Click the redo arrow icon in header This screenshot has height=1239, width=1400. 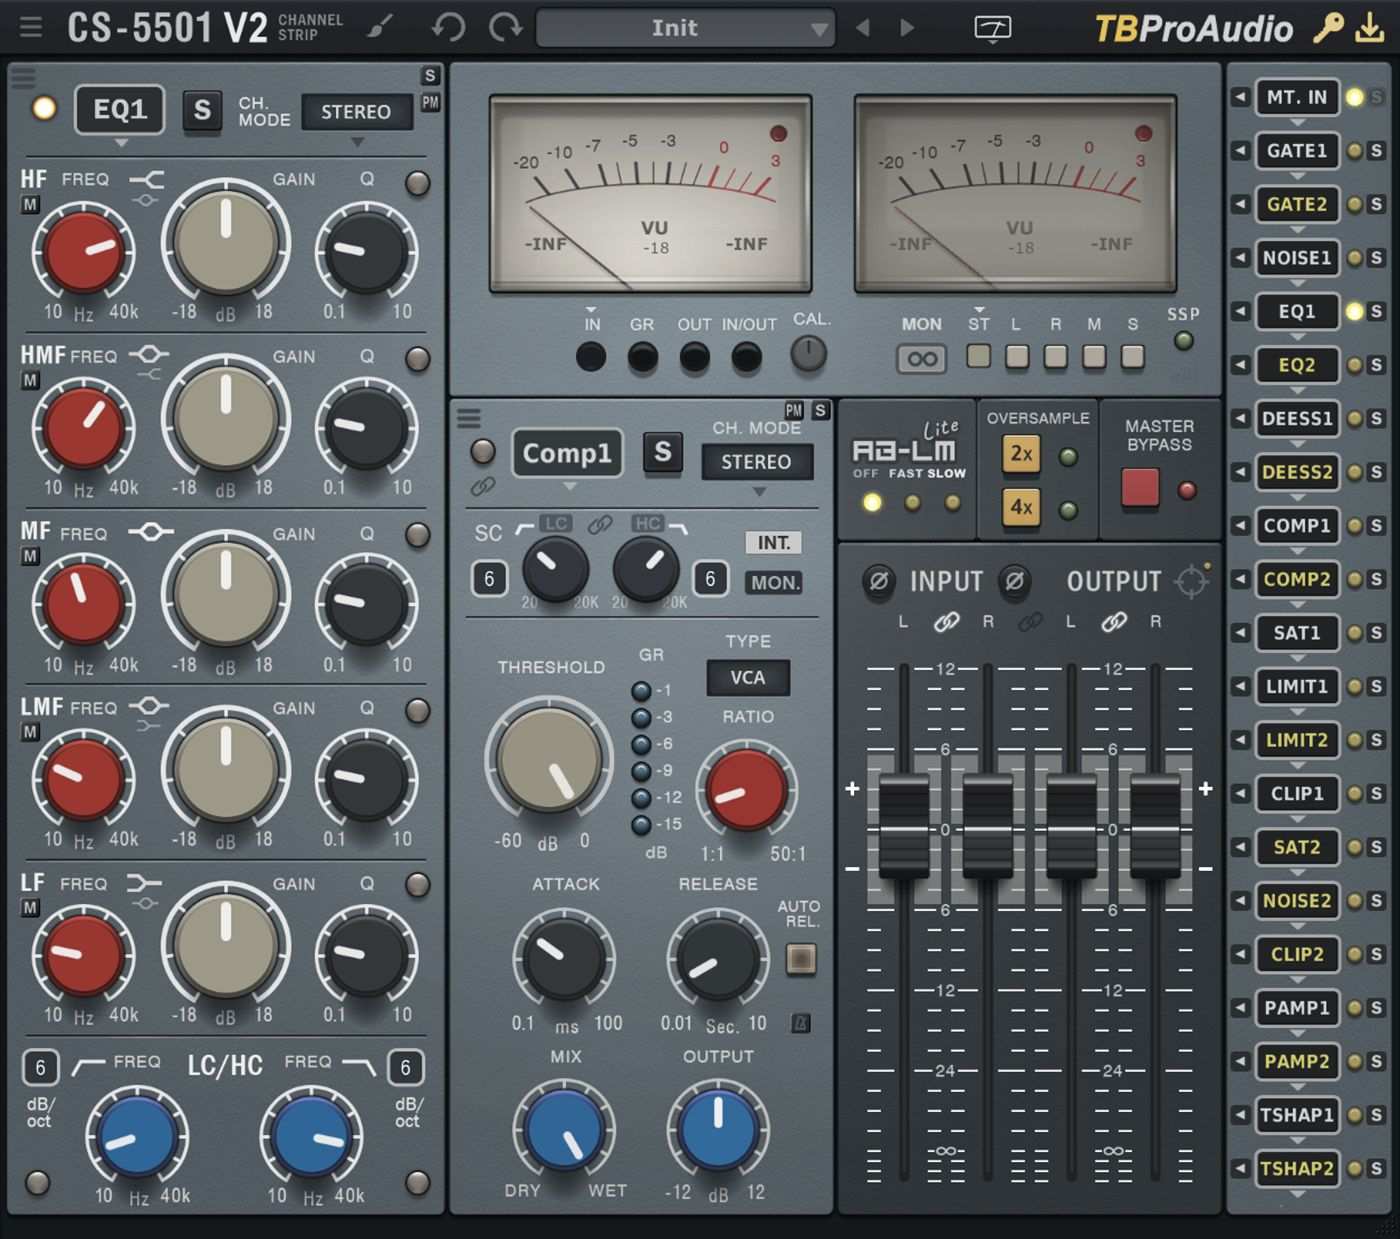[505, 27]
